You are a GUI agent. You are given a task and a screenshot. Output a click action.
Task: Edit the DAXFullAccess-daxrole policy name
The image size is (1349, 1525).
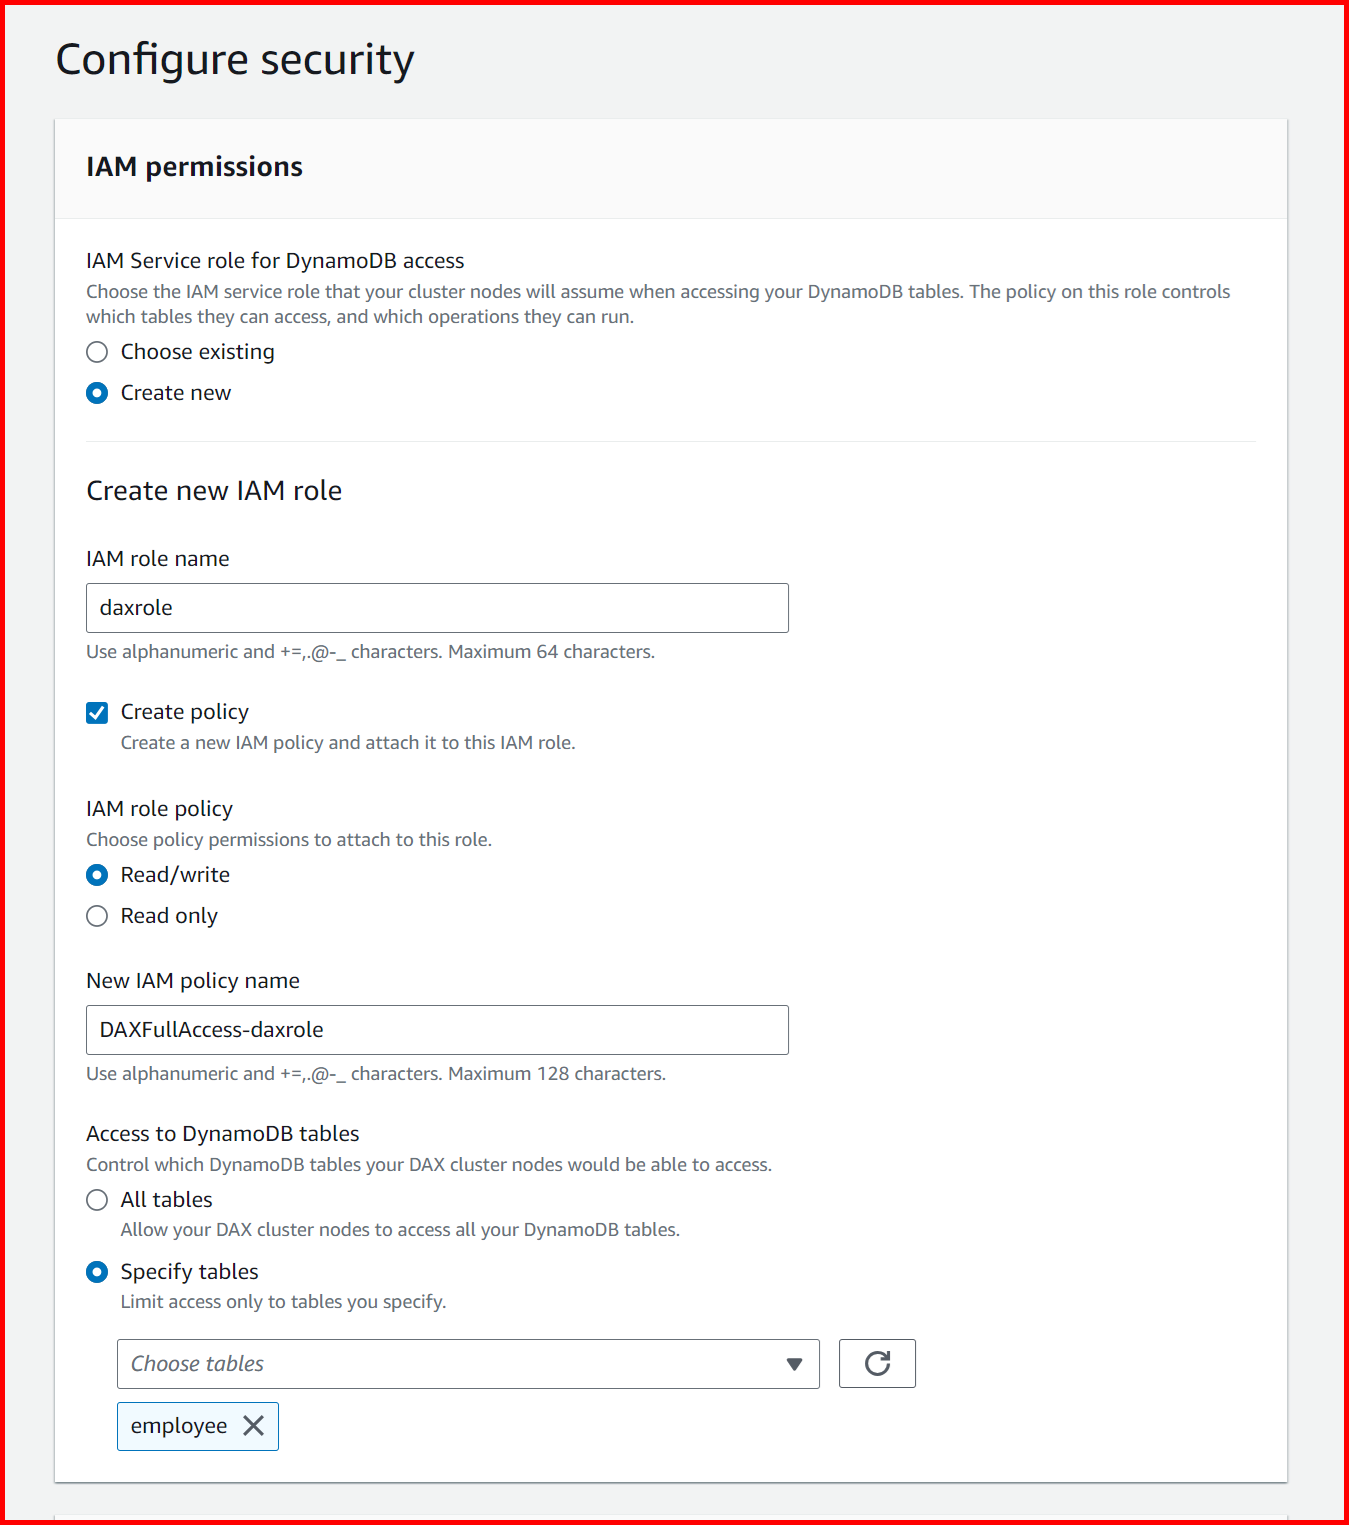pyautogui.click(x=437, y=1029)
